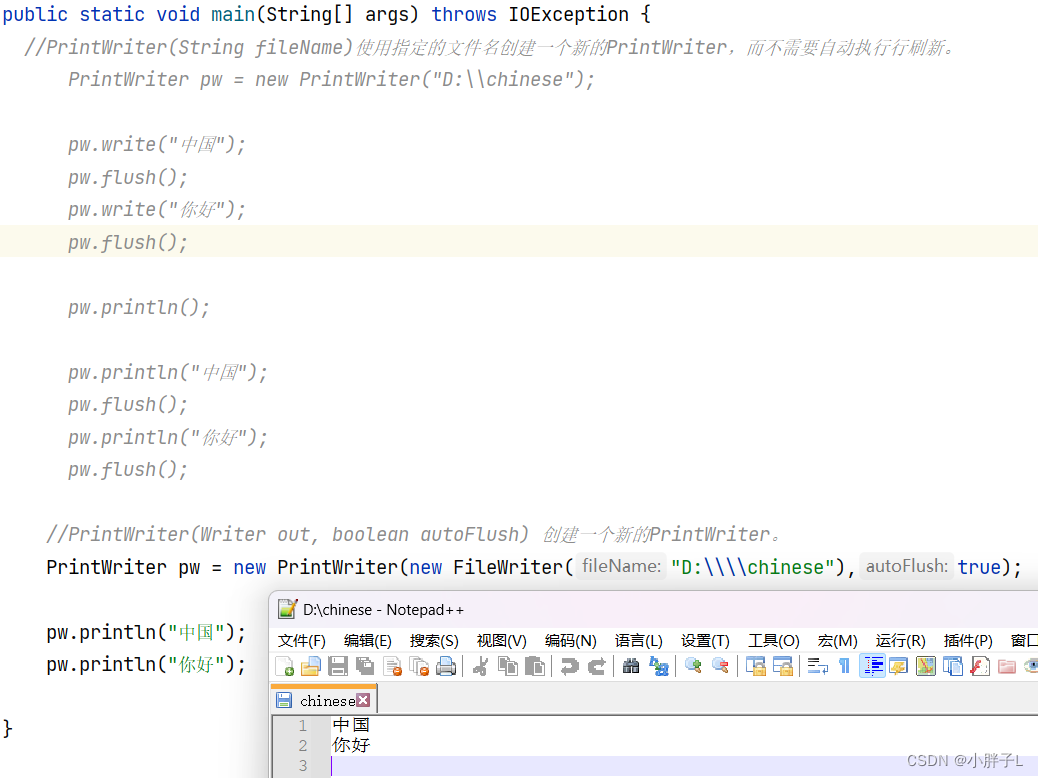Open the 文件(F) menu

[301, 640]
